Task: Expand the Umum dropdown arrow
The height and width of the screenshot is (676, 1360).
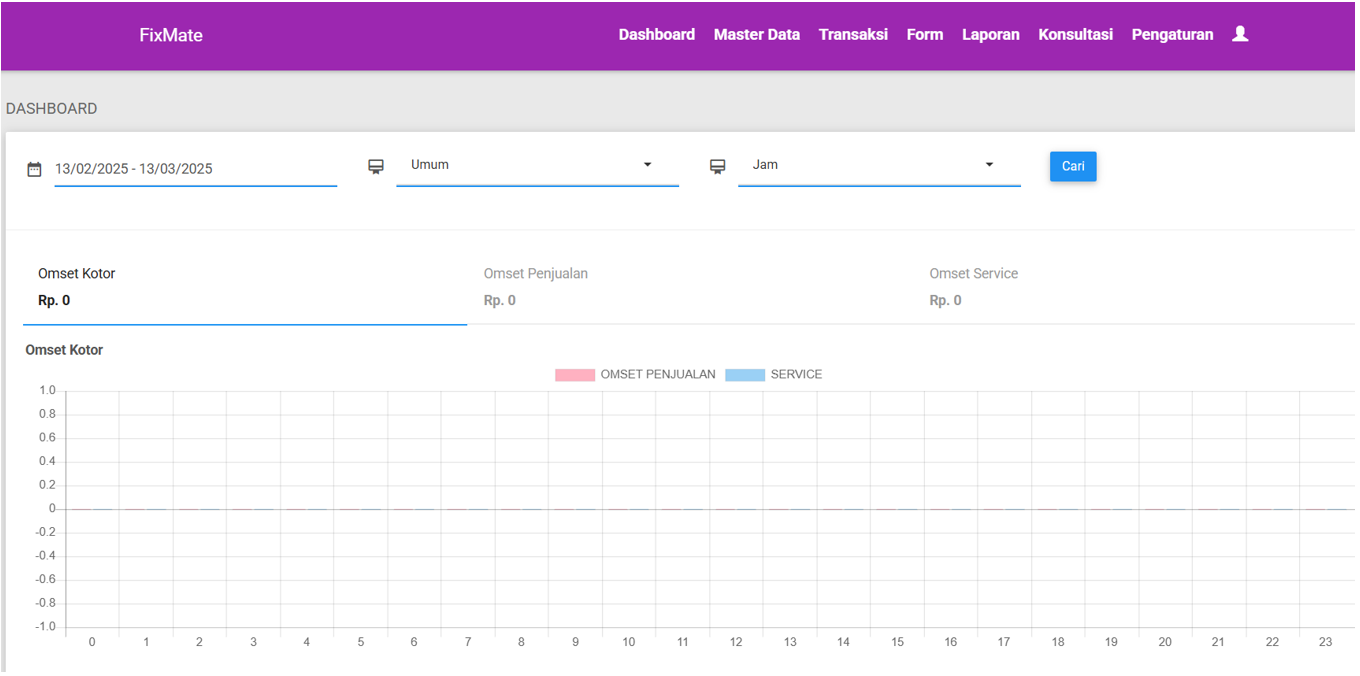Action: pos(647,165)
